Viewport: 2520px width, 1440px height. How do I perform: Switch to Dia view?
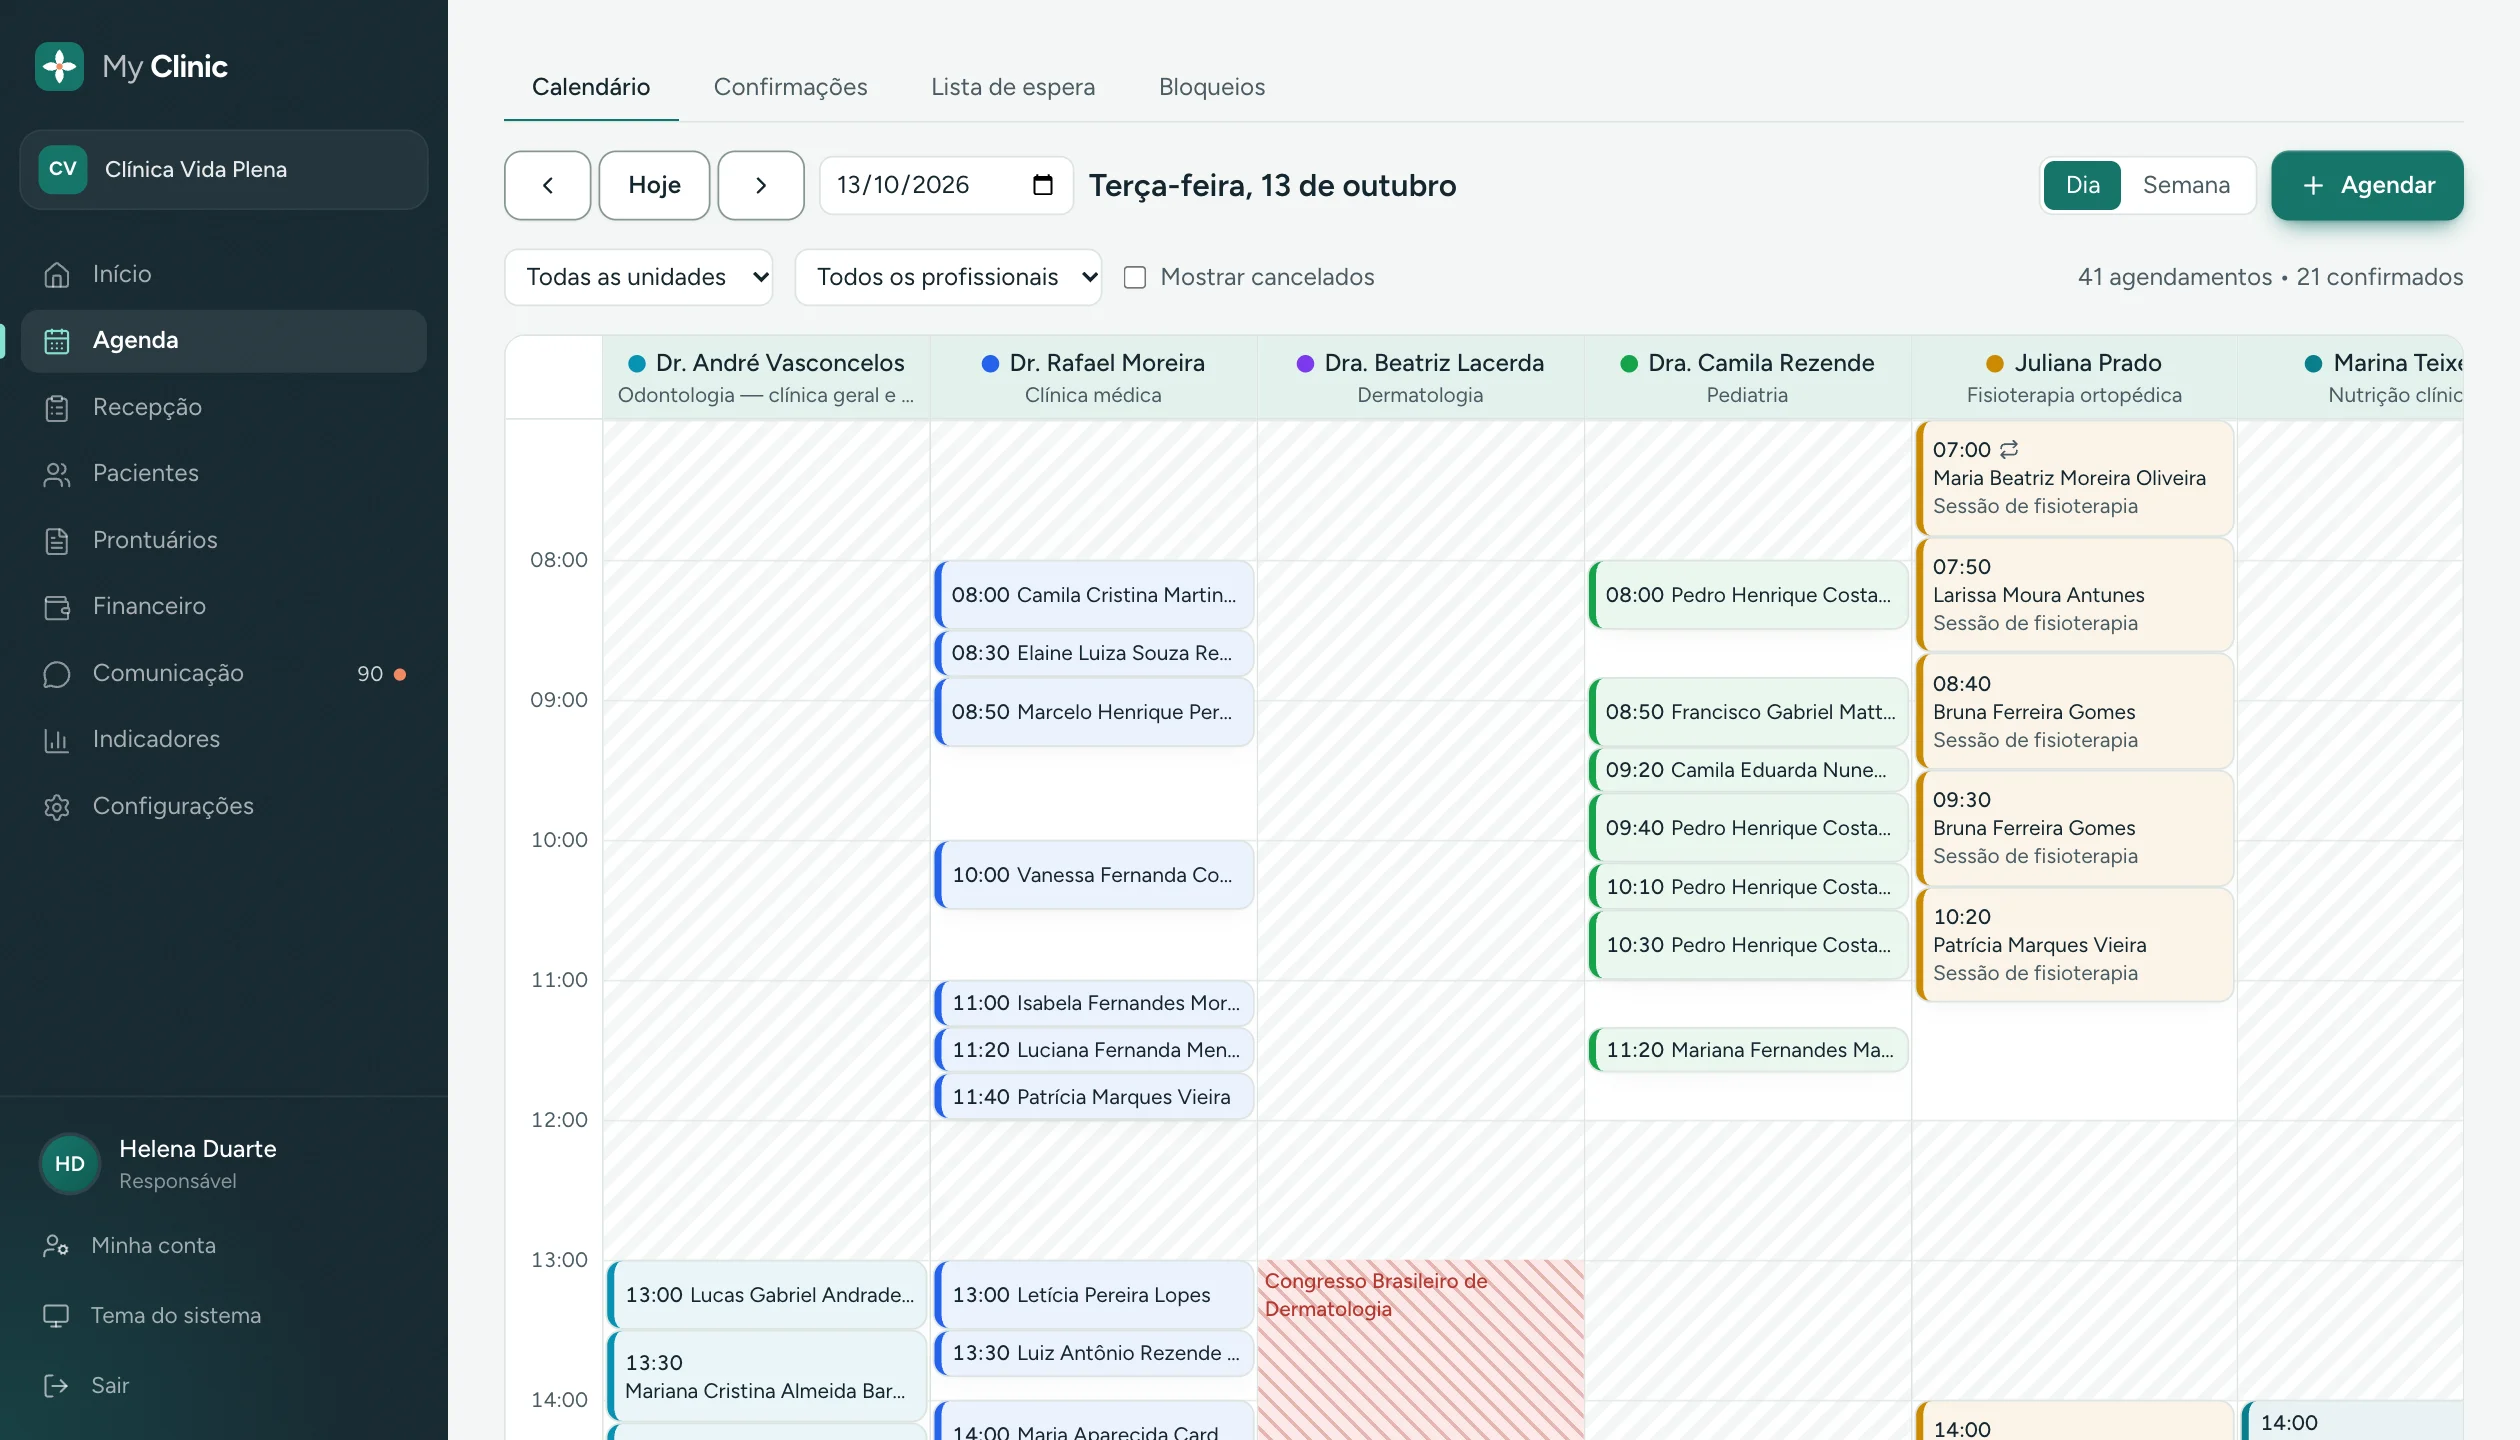click(2082, 185)
